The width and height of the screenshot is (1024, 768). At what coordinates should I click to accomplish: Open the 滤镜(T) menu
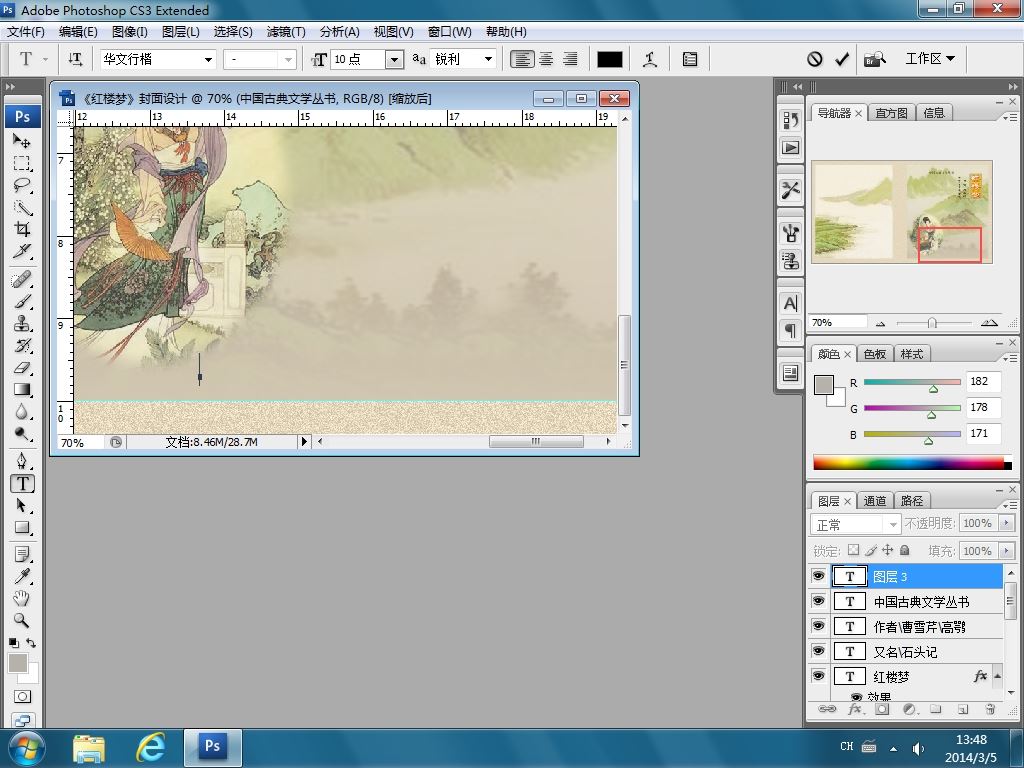coord(285,31)
